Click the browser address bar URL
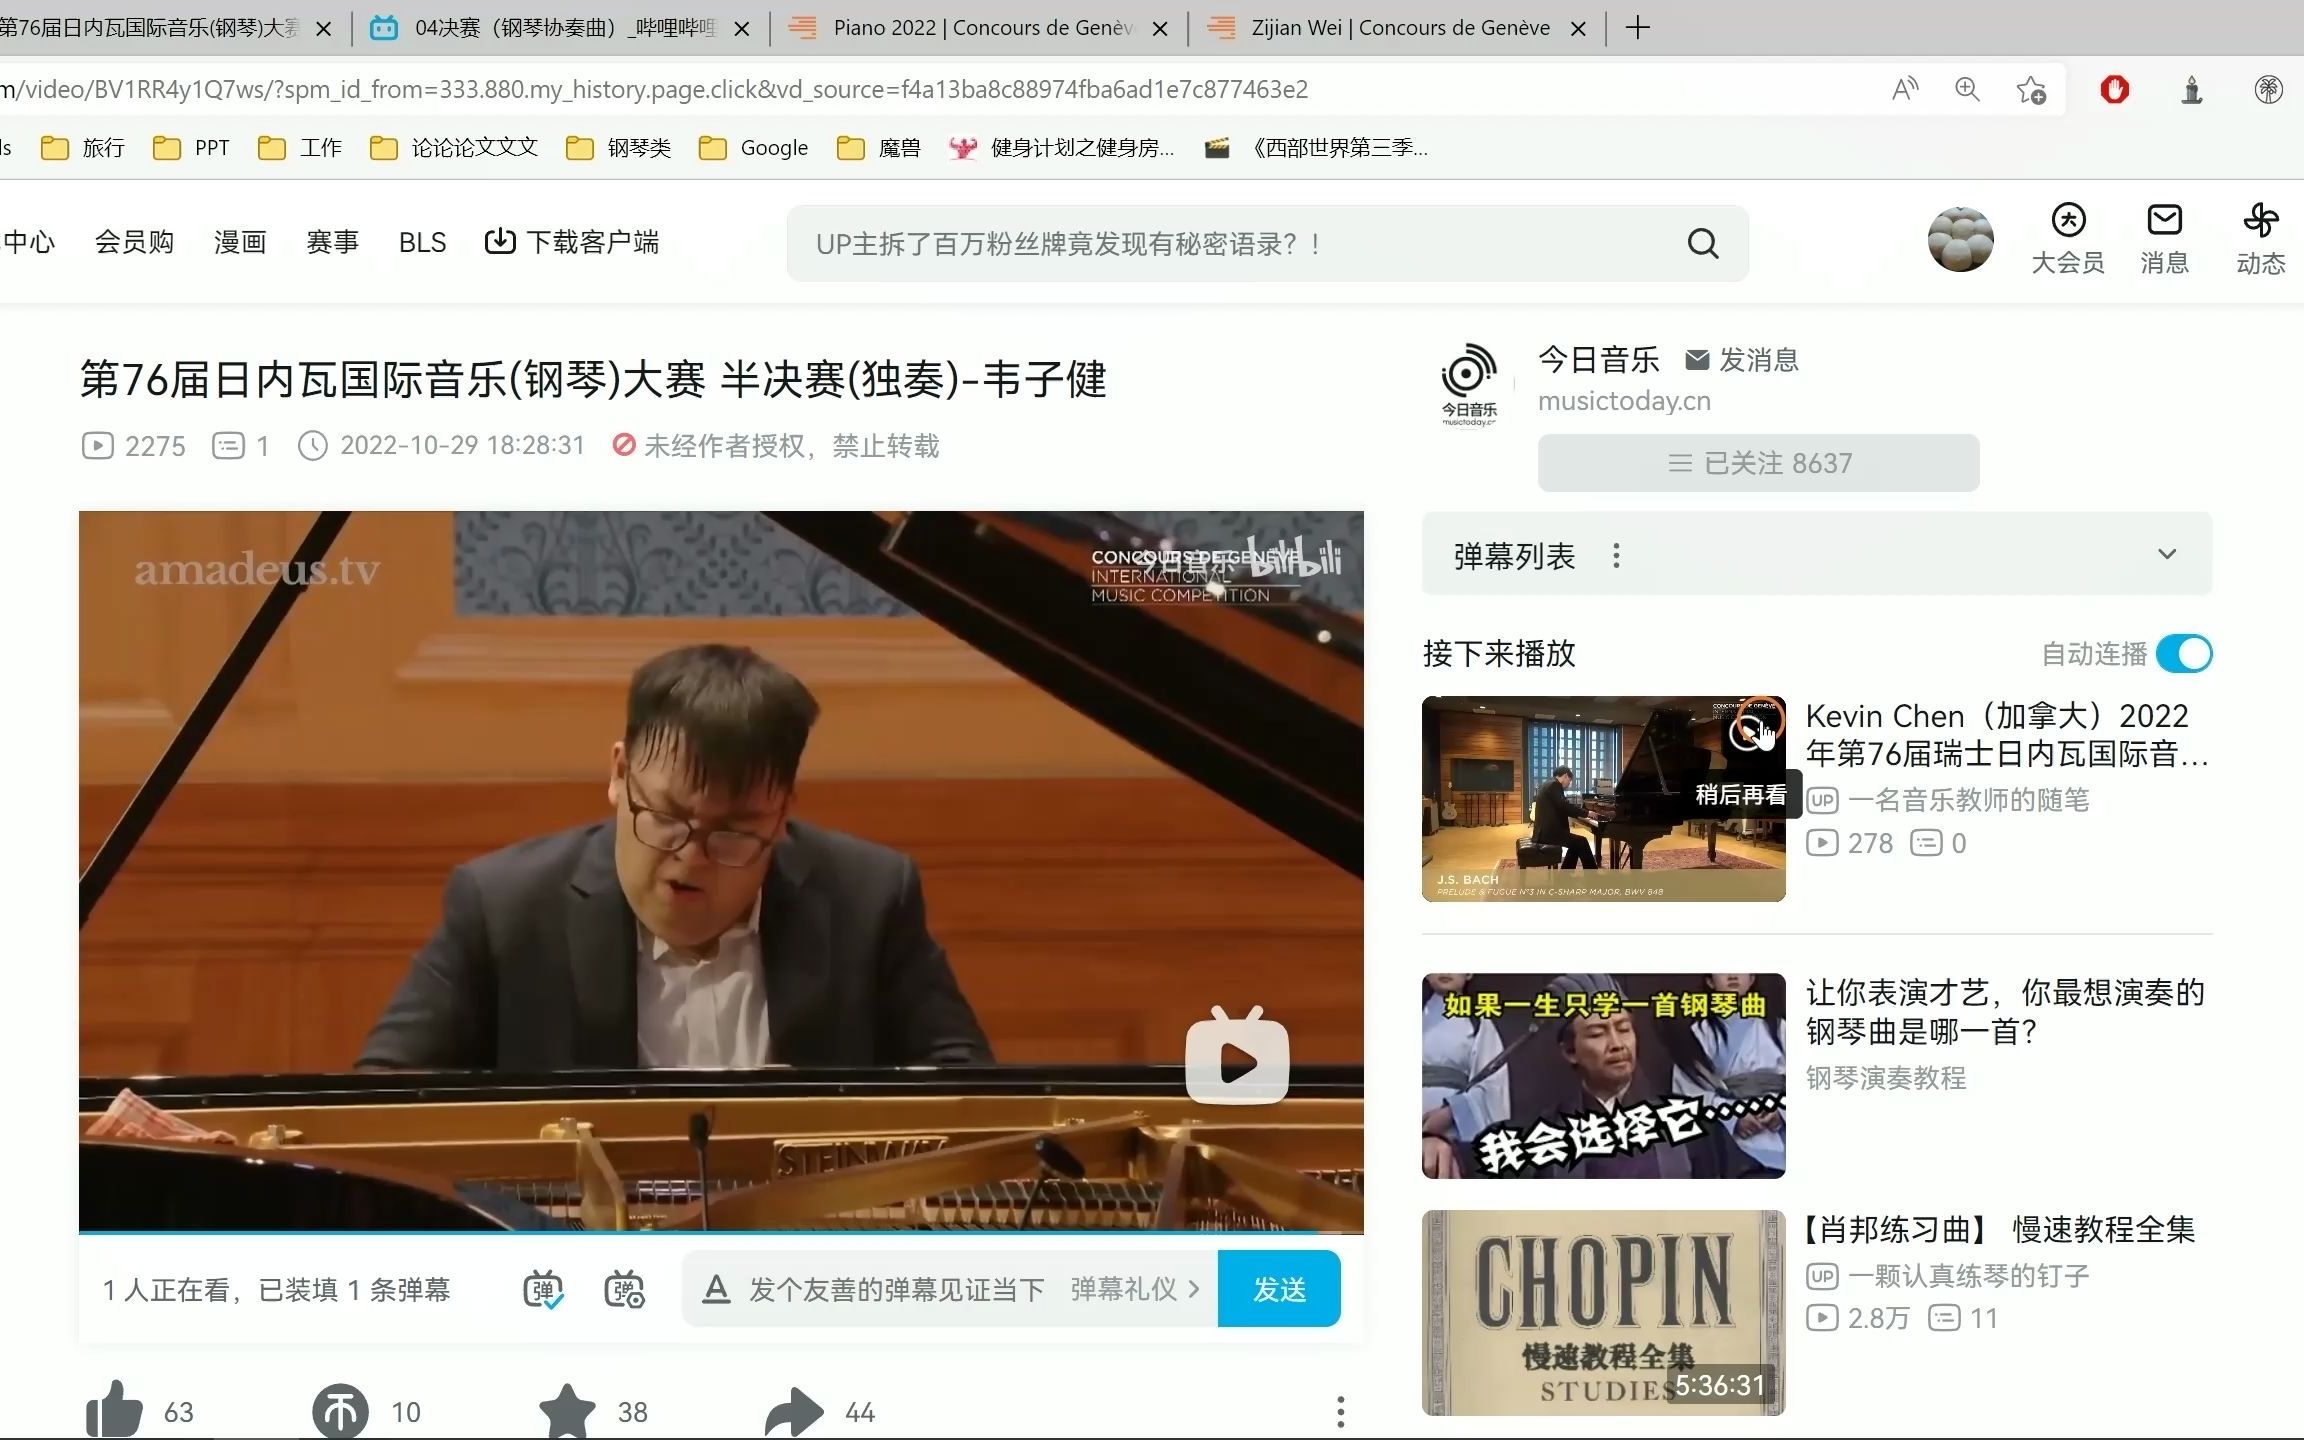Image resolution: width=2304 pixels, height=1440 pixels. click(655, 89)
